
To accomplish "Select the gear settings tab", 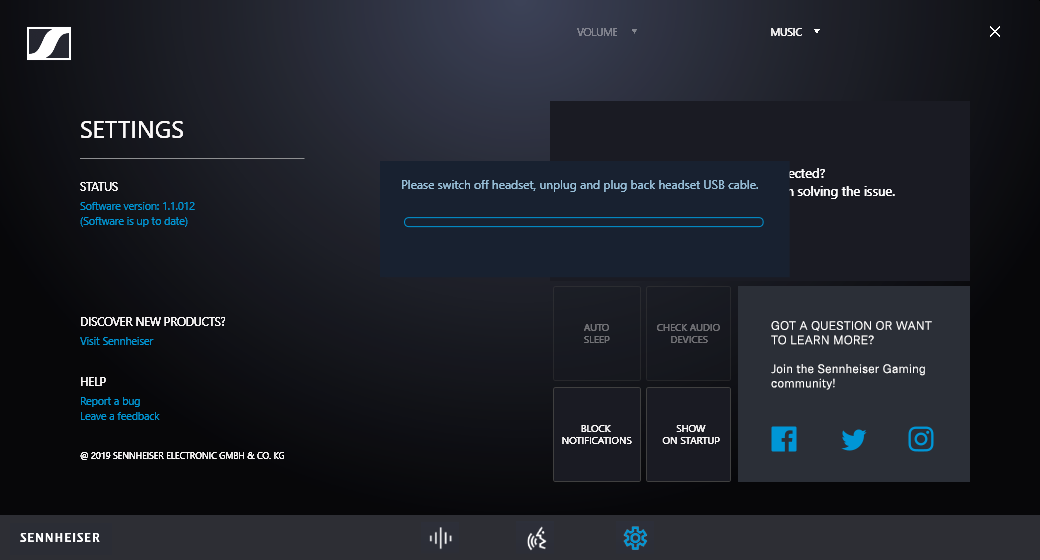I will 635,538.
